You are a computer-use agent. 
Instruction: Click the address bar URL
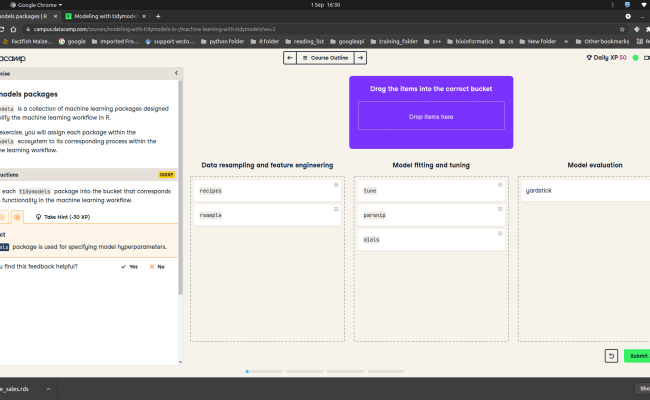(x=154, y=29)
